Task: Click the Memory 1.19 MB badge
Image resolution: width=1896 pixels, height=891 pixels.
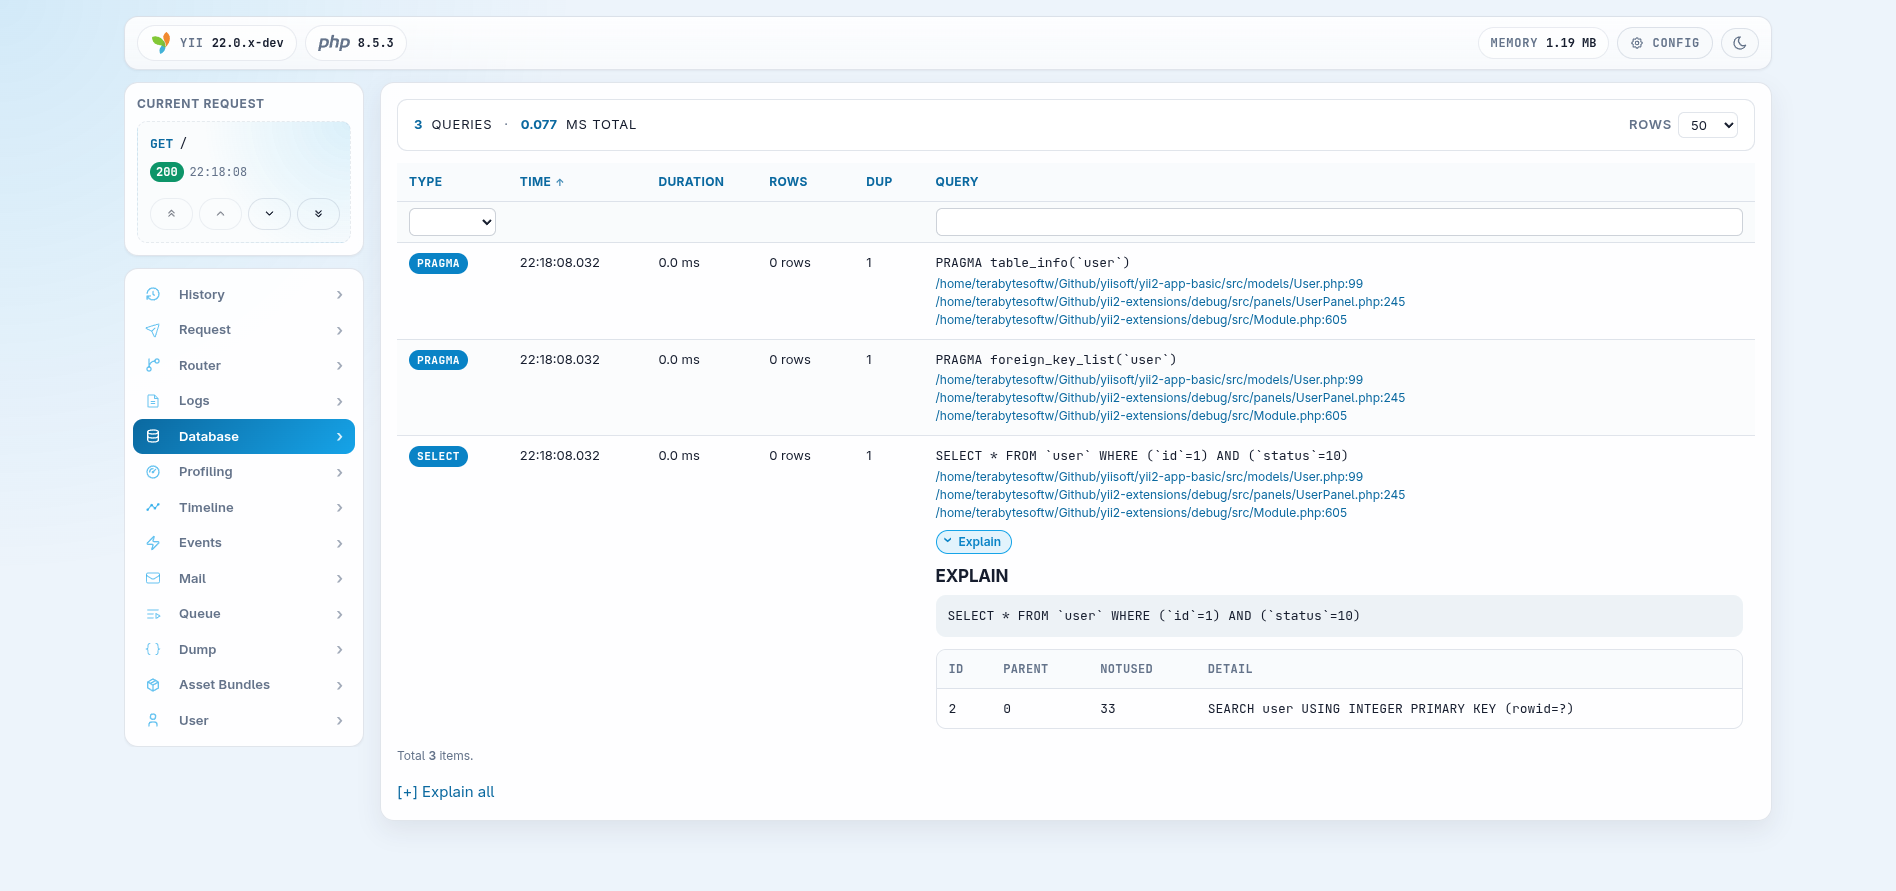Action: coord(1543,43)
